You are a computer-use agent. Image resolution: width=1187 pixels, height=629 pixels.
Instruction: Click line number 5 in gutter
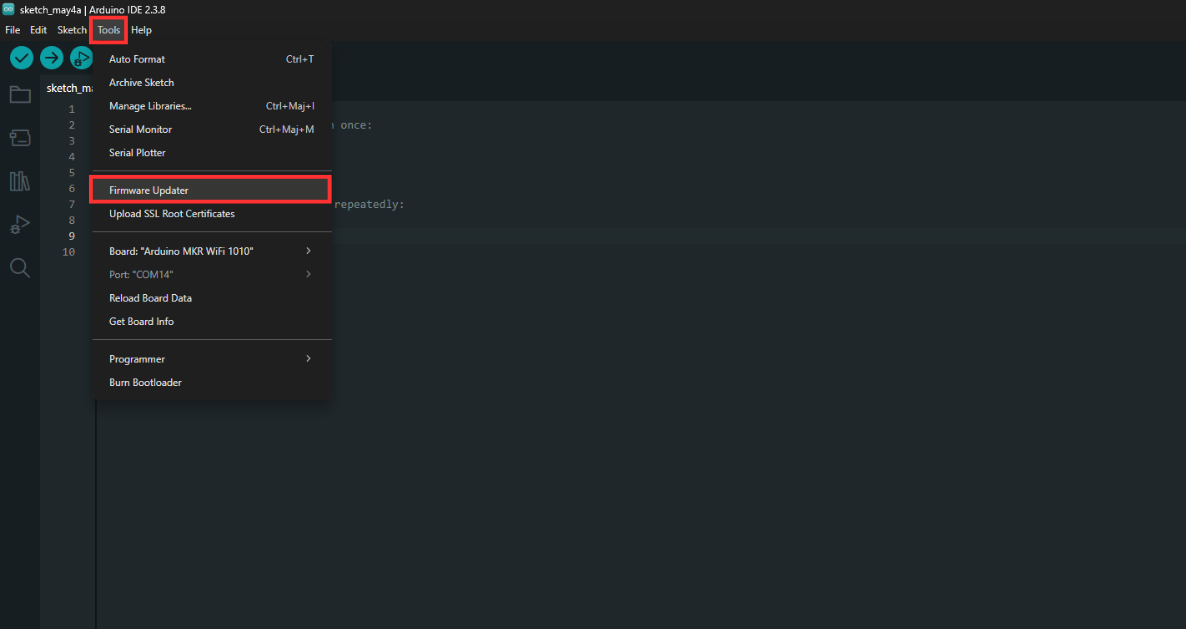click(x=72, y=173)
